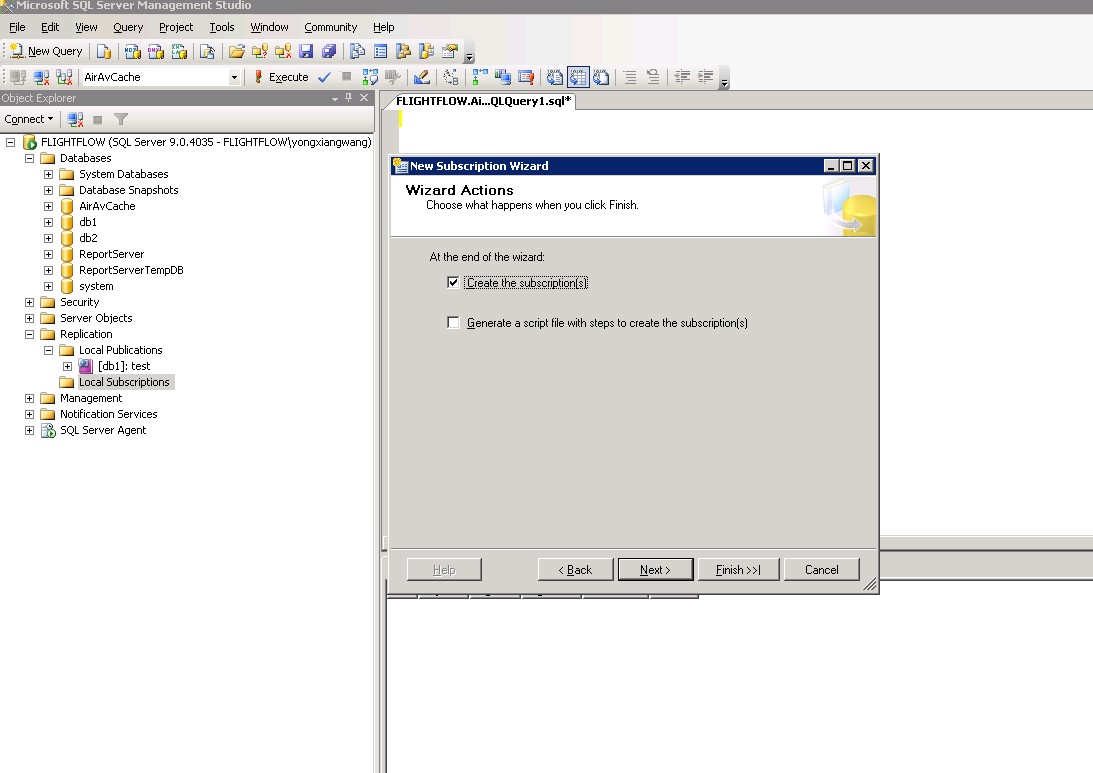Click the Cancel button in wizard
The height and width of the screenshot is (773, 1093).
coord(821,569)
